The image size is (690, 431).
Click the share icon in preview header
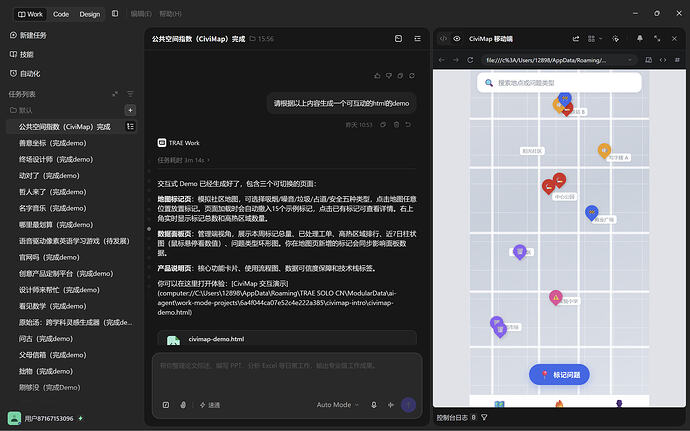pyautogui.click(x=576, y=39)
